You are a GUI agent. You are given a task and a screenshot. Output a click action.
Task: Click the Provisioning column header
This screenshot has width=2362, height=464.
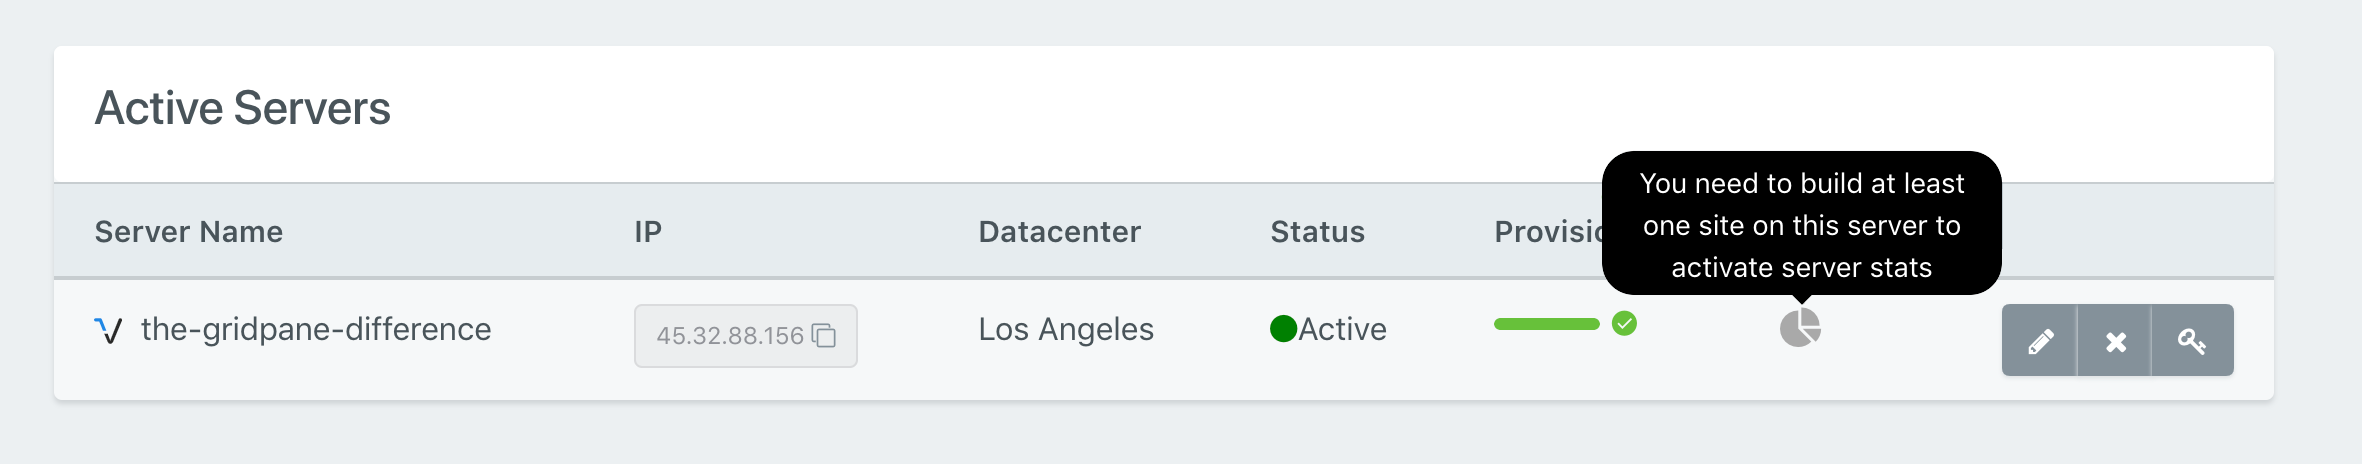(x=1548, y=232)
